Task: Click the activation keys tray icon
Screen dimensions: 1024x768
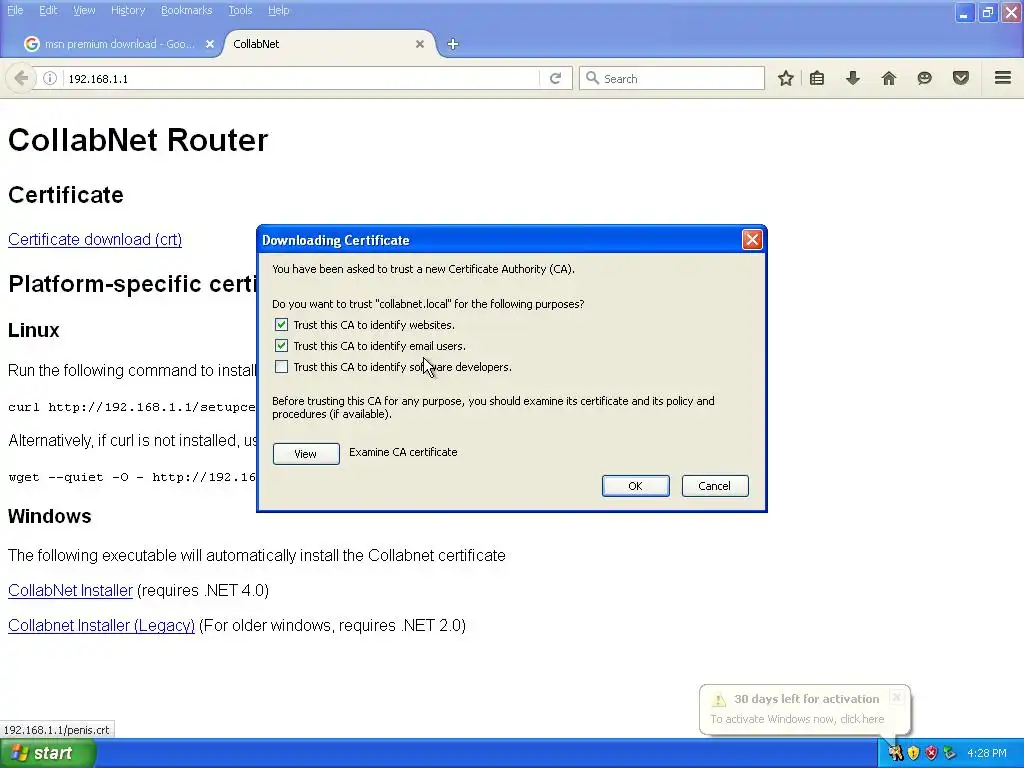Action: point(895,753)
